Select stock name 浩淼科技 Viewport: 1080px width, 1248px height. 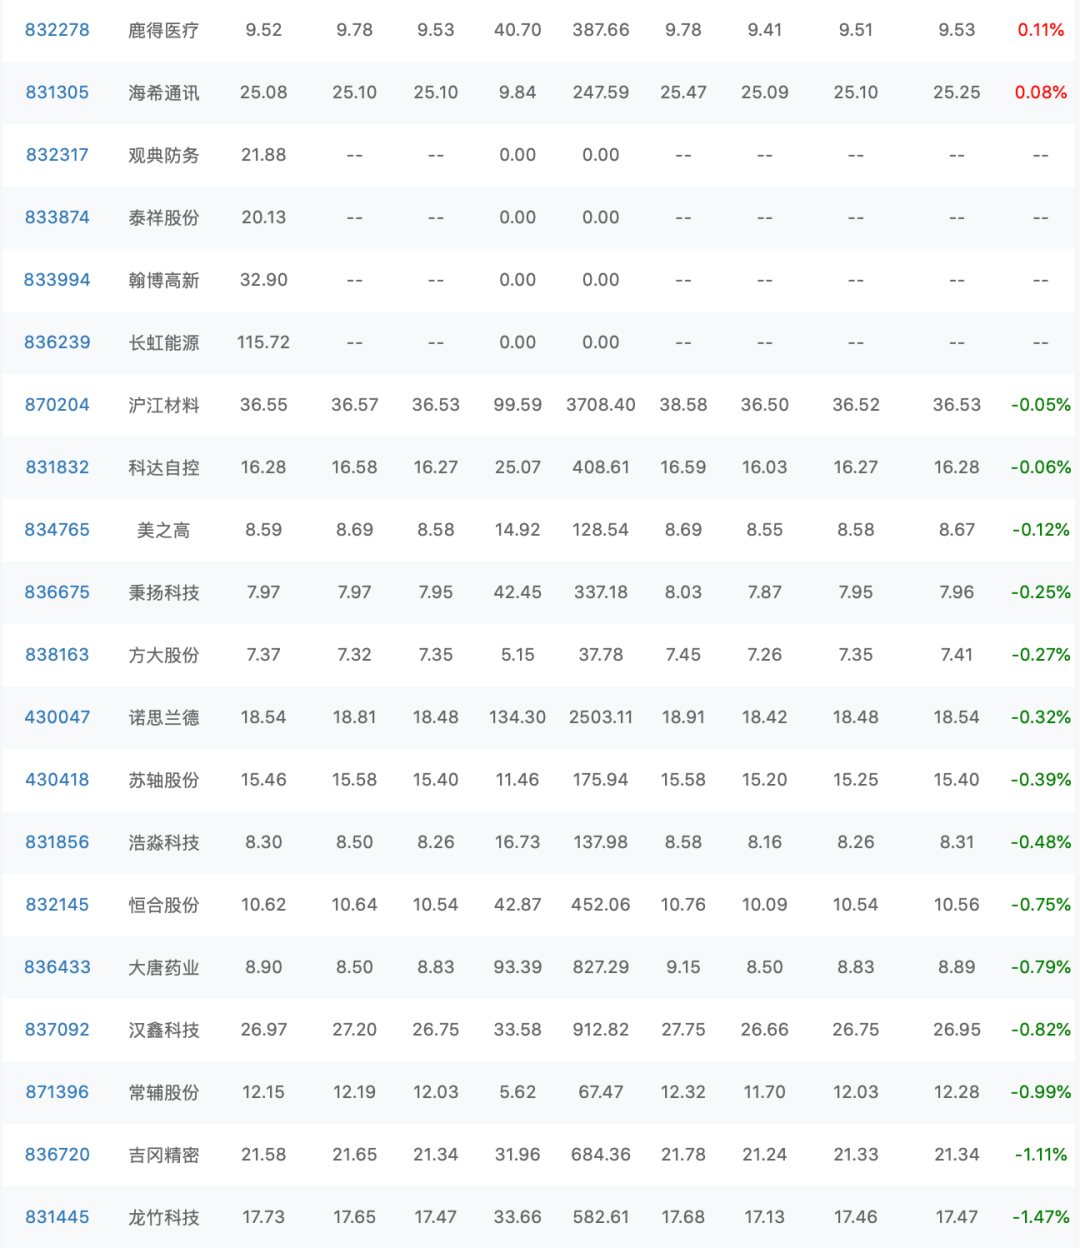click(164, 842)
